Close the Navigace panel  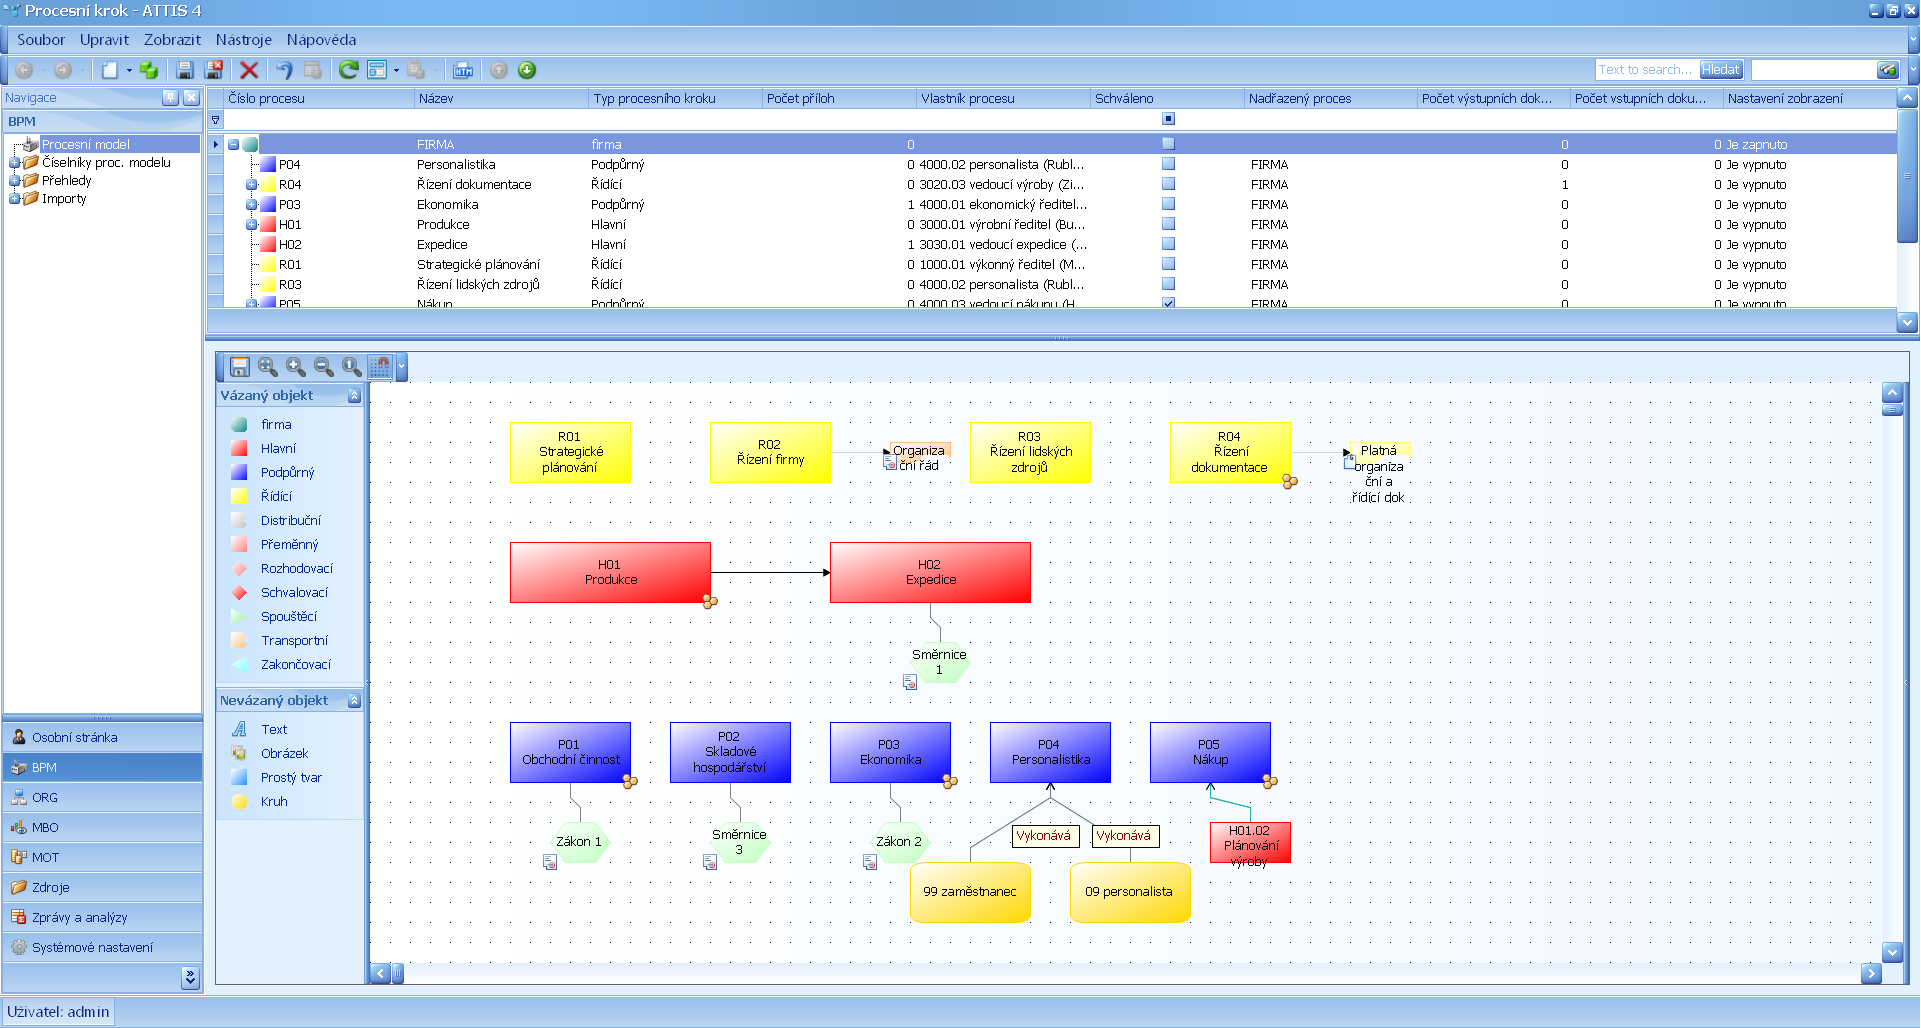tap(191, 97)
